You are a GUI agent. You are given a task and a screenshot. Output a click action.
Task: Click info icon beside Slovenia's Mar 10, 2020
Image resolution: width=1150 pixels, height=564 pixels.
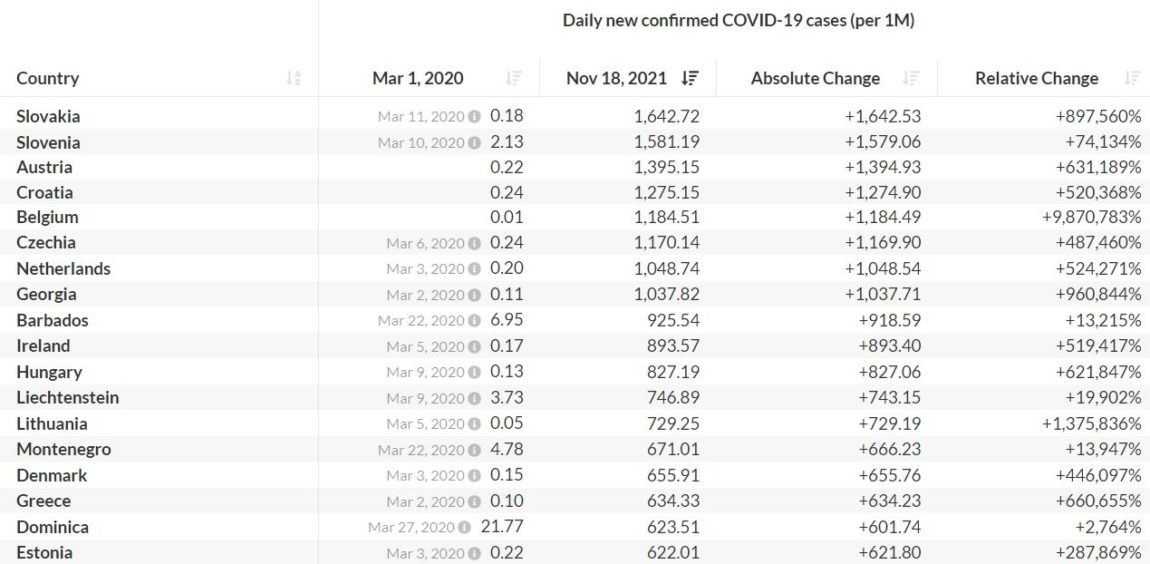coord(474,142)
